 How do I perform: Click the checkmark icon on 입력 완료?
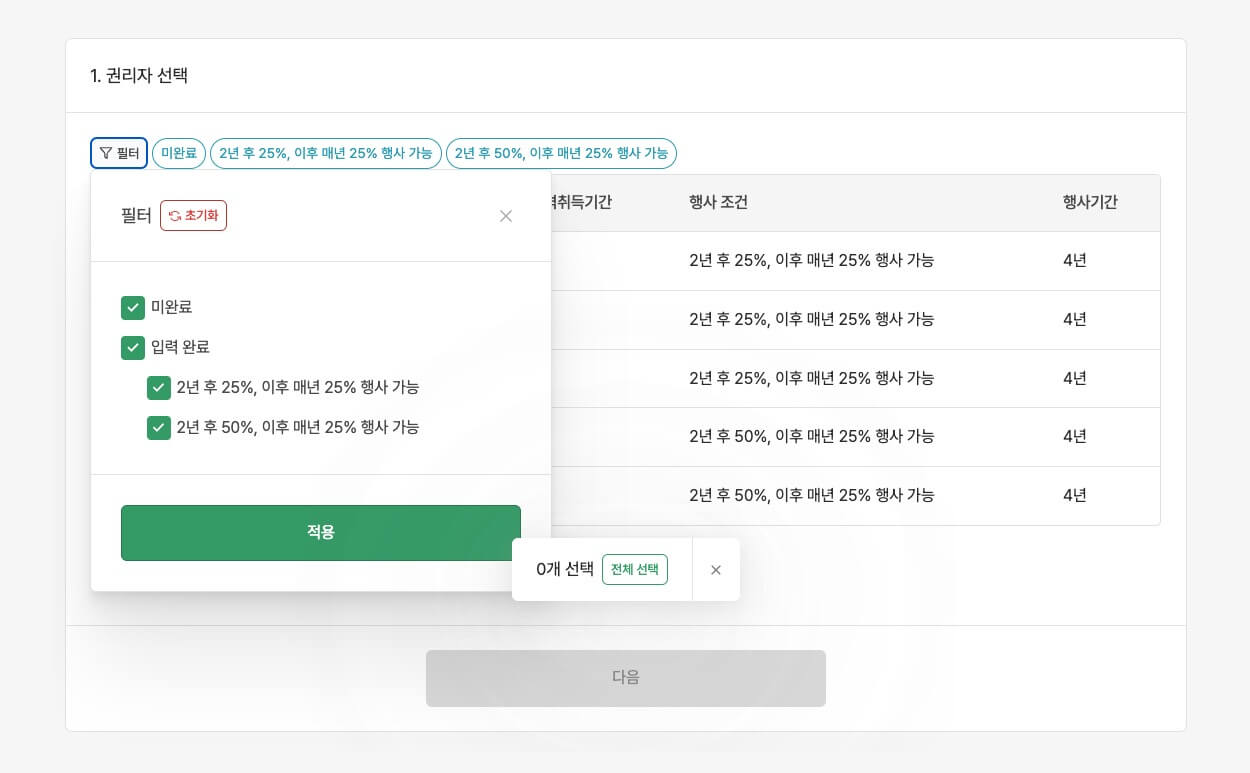pos(133,347)
